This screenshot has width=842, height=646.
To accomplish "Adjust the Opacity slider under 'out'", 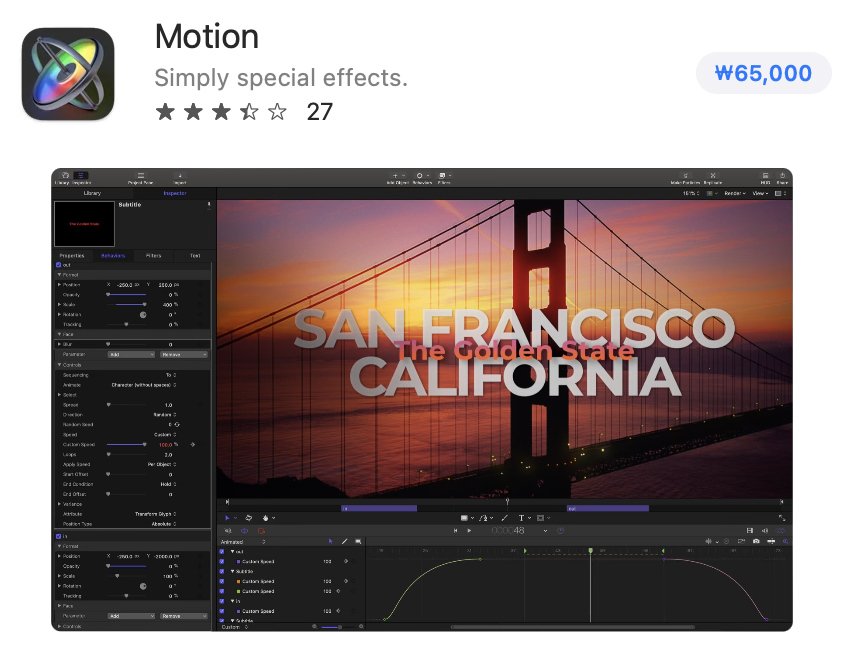I will (x=126, y=295).
